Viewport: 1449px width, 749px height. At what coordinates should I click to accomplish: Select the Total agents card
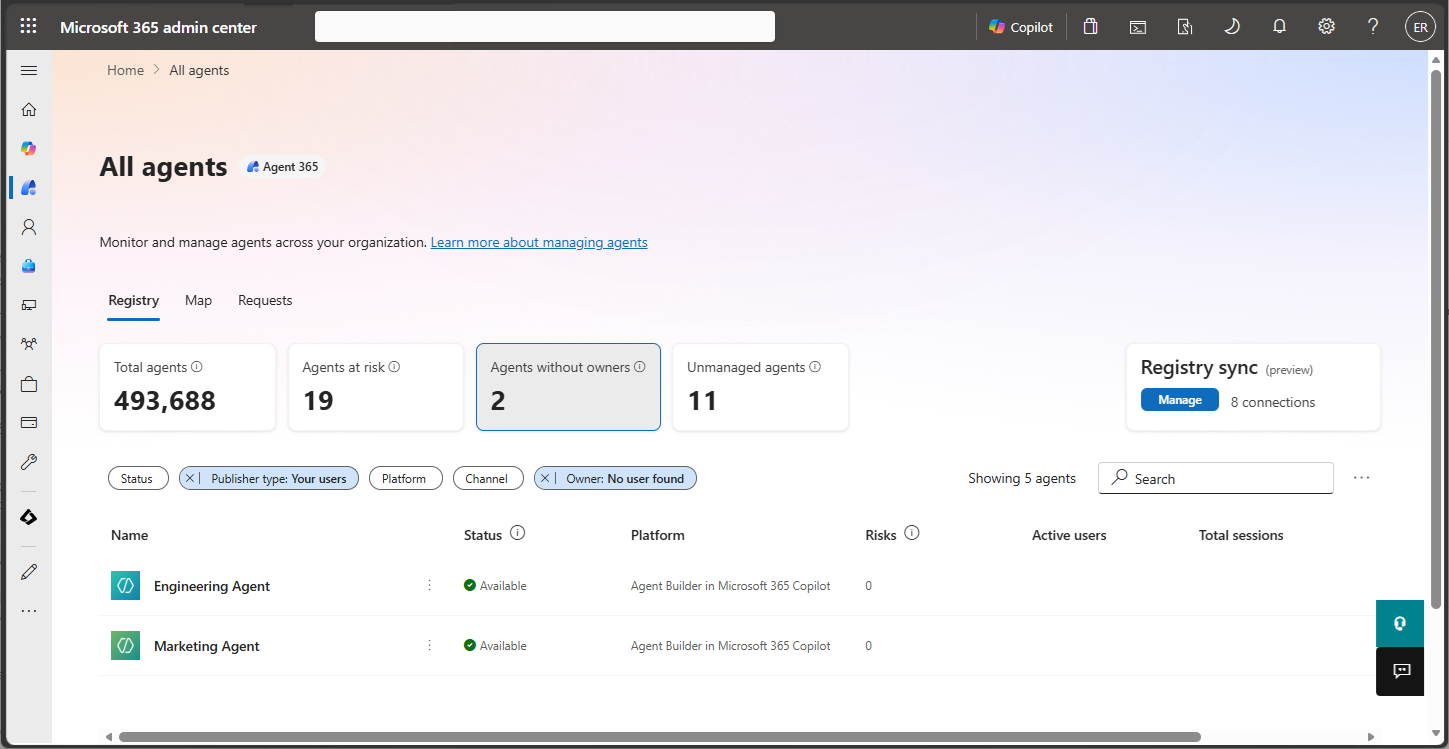coord(188,387)
